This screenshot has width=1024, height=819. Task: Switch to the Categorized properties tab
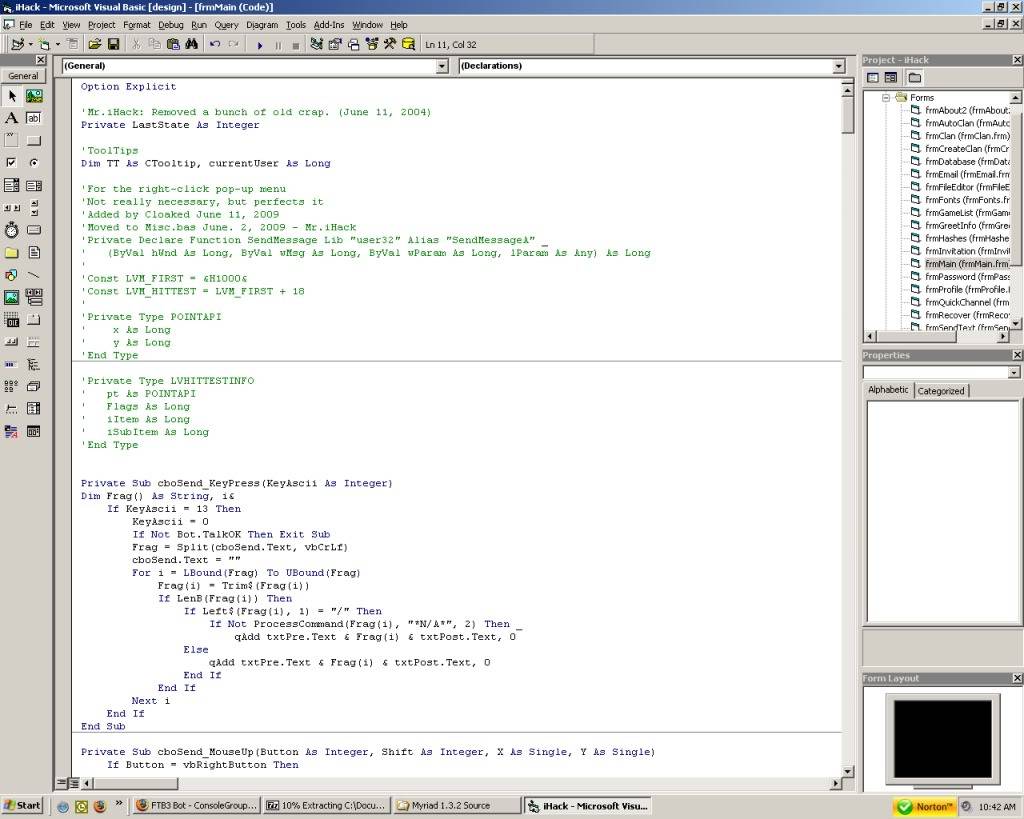(940, 391)
